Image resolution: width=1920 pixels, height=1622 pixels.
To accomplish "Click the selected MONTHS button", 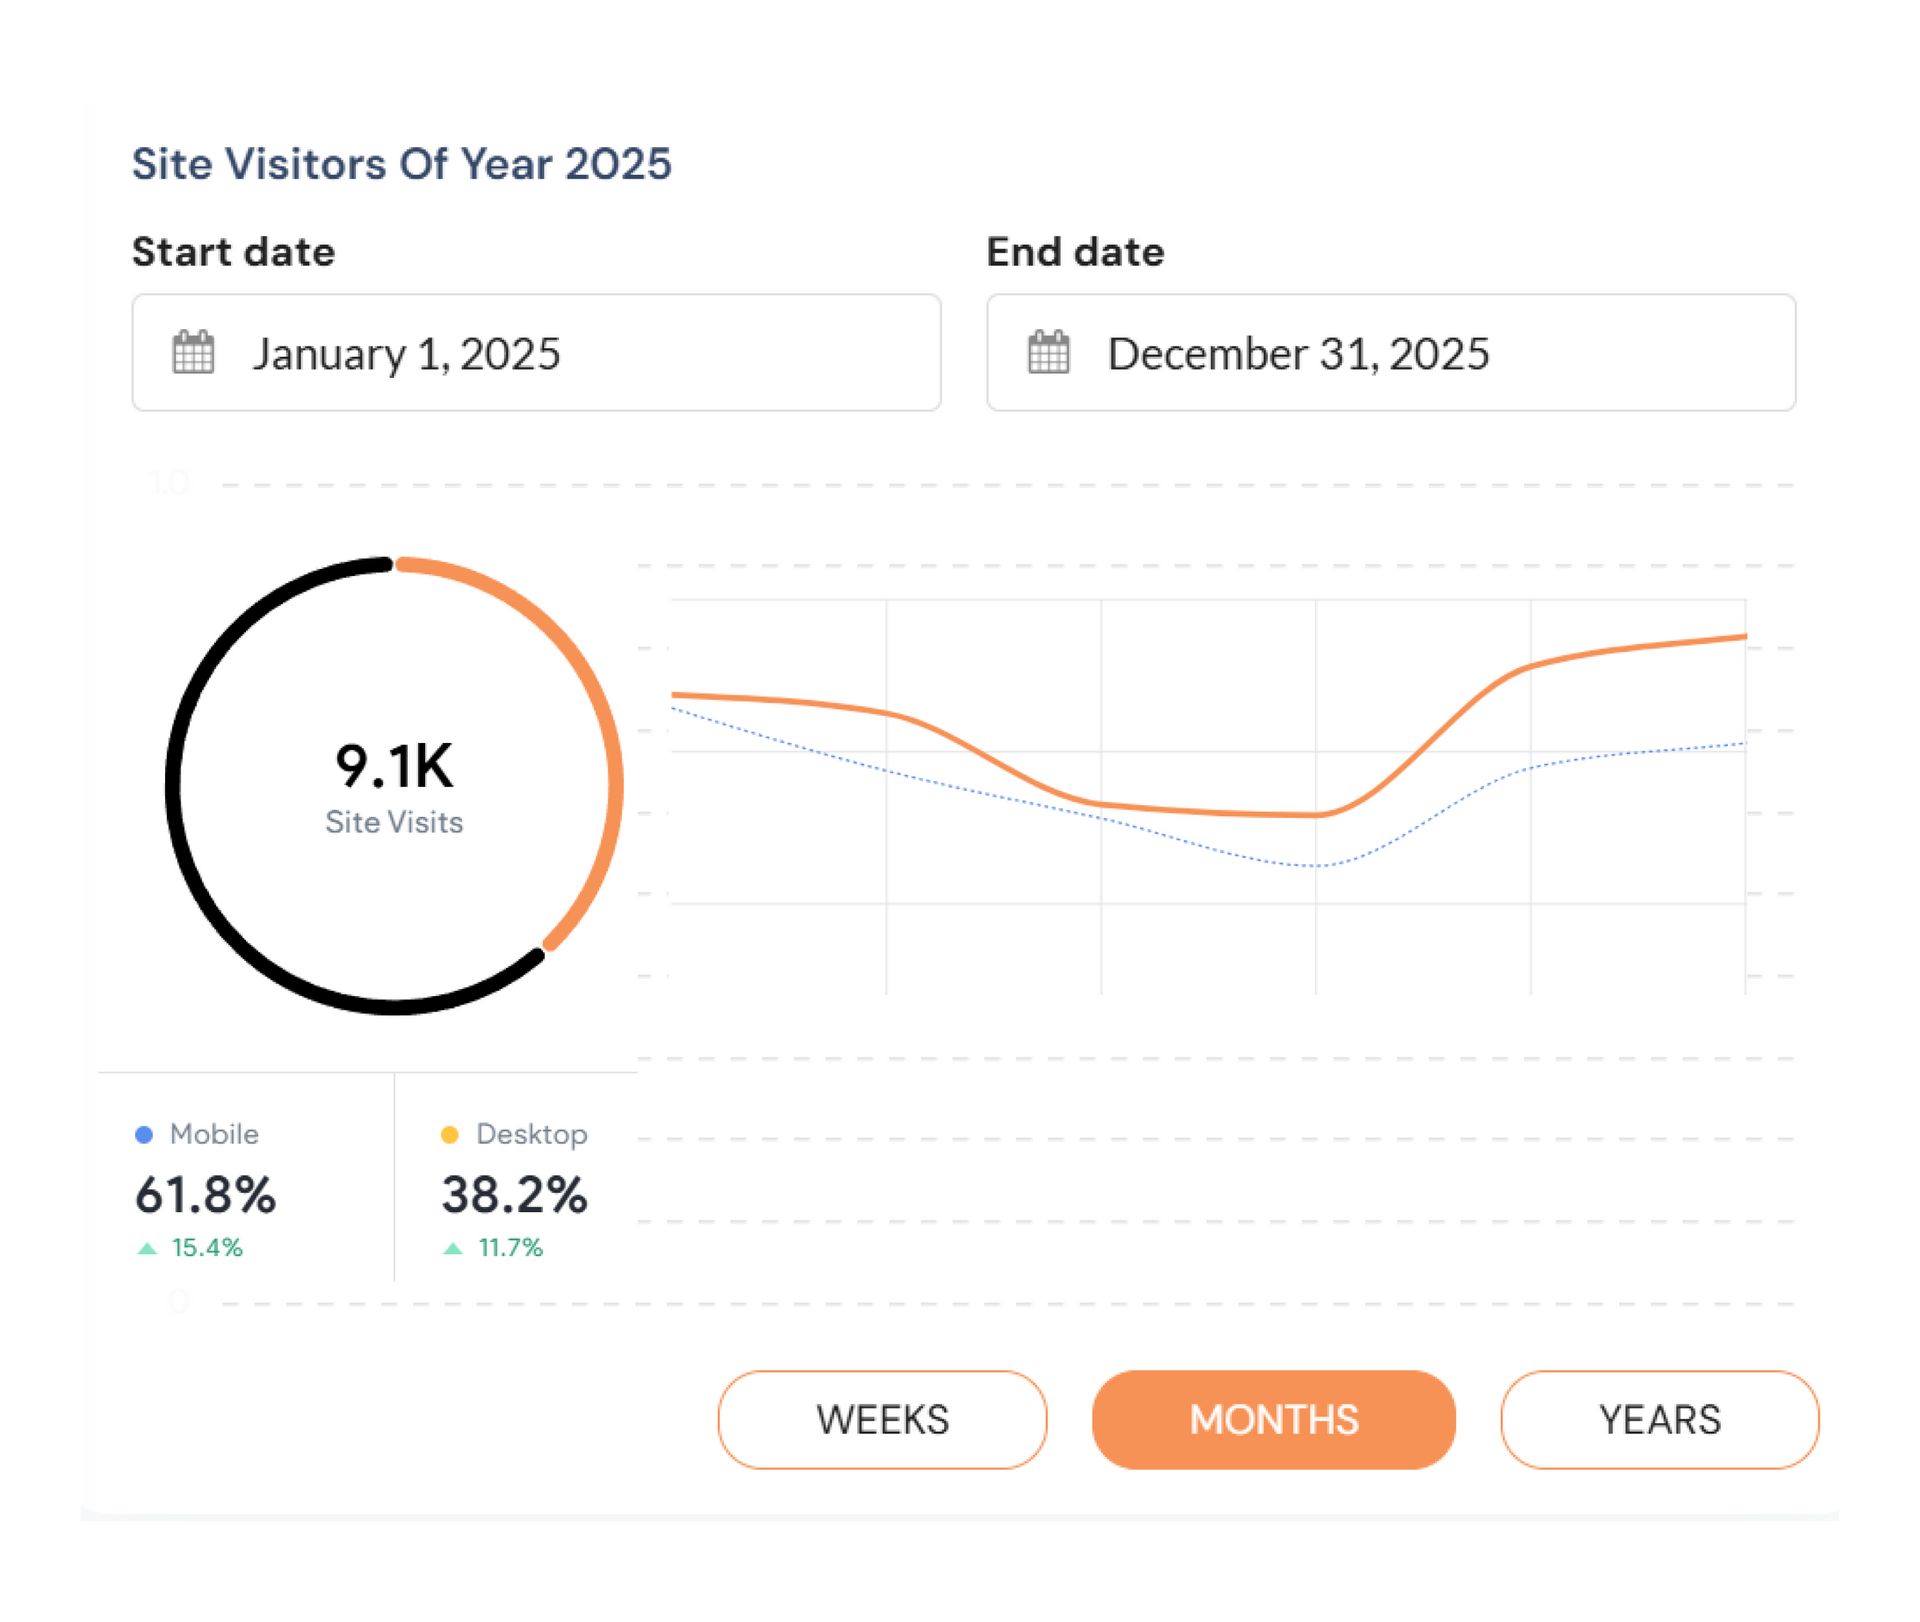I will pos(1273,1419).
